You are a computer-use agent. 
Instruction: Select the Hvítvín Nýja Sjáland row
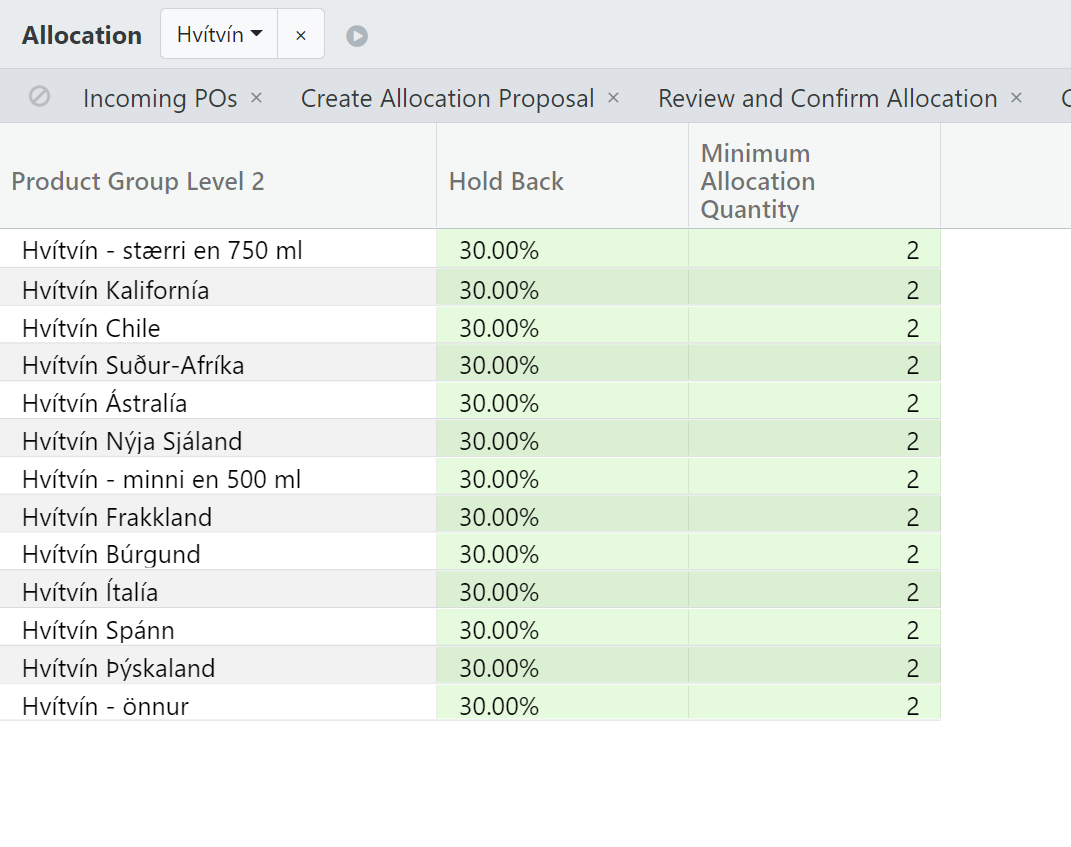click(132, 441)
